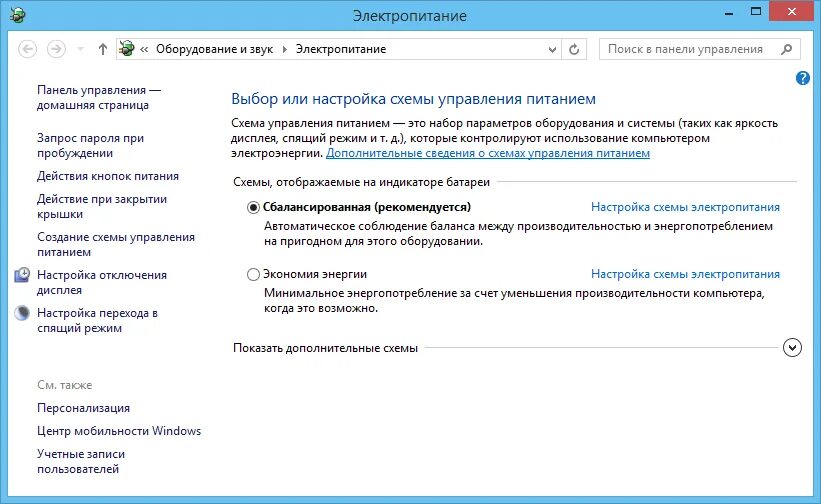Select the Оборудование и звук breadcrumb
This screenshot has width=821, height=504.
point(215,49)
